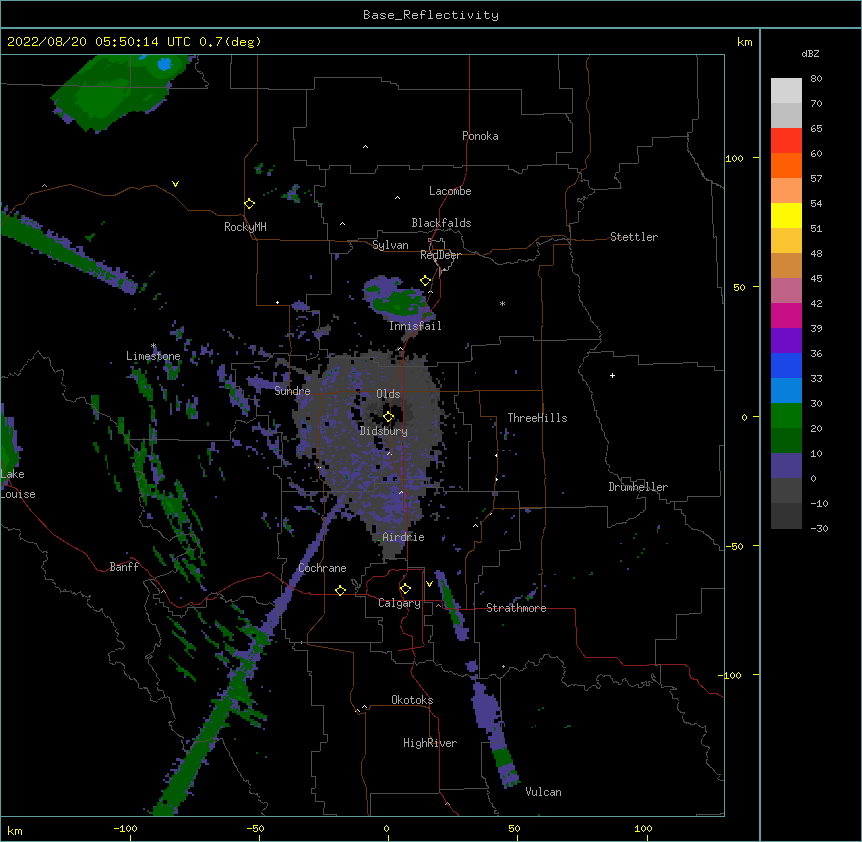Click the yellow diamond marker above Calgary label
Image resolution: width=862 pixels, height=842 pixels.
point(406,589)
